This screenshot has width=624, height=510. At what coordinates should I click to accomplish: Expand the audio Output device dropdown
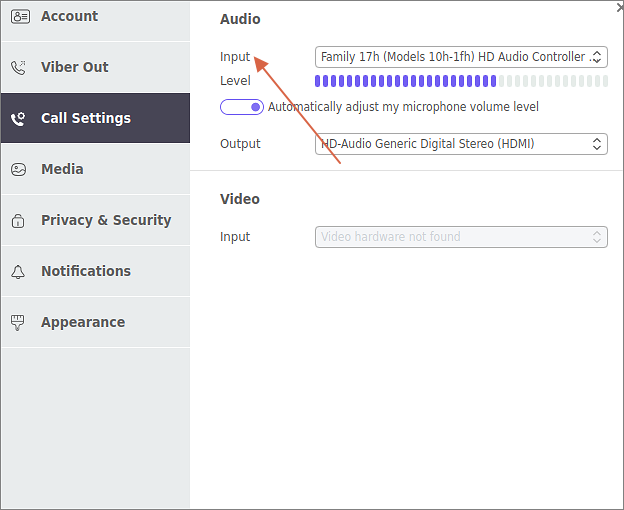pos(461,144)
